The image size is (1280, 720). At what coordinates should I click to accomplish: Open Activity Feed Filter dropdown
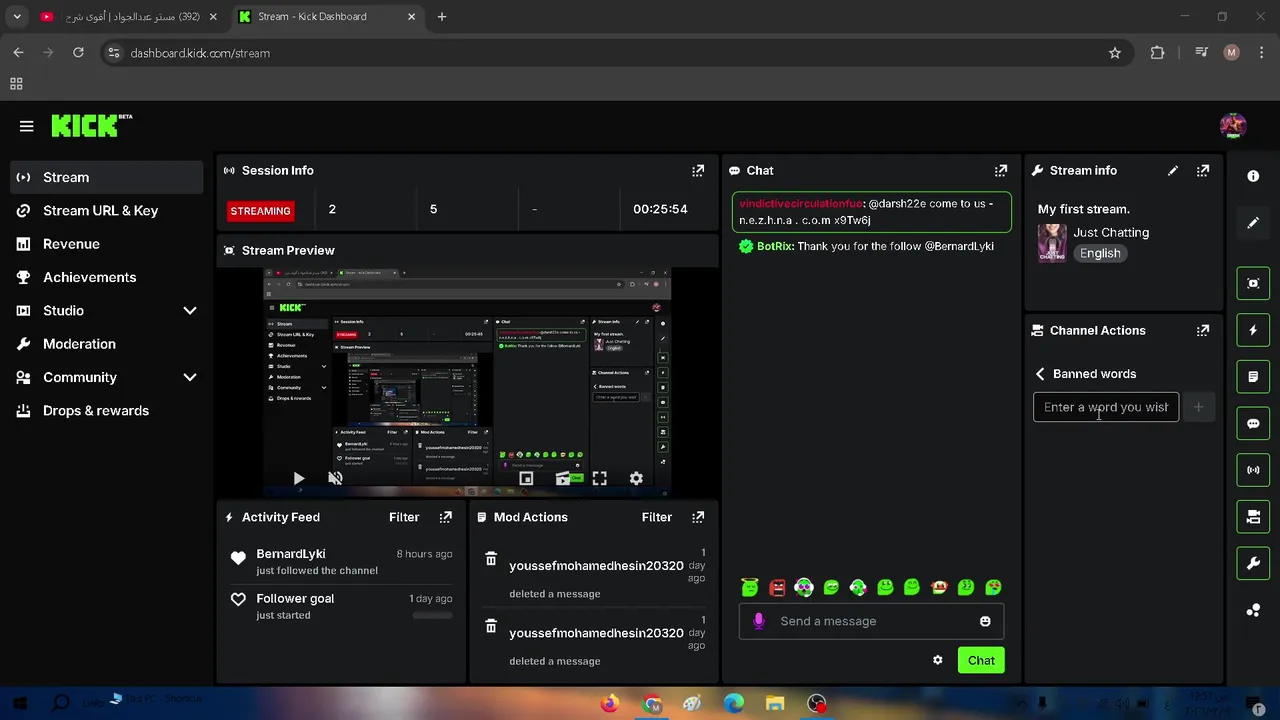pyautogui.click(x=404, y=517)
